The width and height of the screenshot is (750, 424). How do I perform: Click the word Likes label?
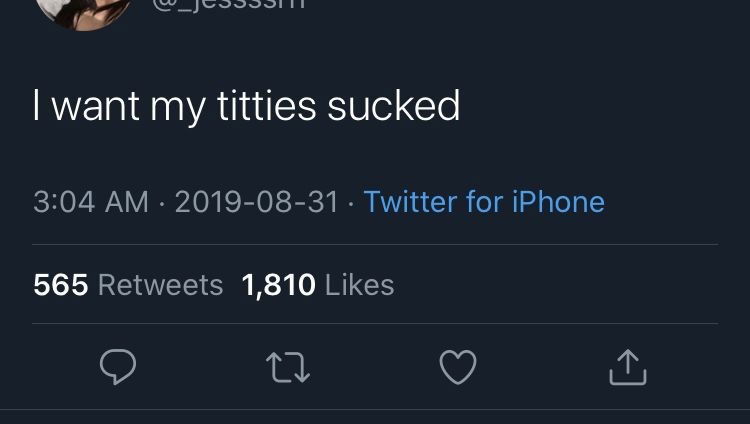pos(360,285)
